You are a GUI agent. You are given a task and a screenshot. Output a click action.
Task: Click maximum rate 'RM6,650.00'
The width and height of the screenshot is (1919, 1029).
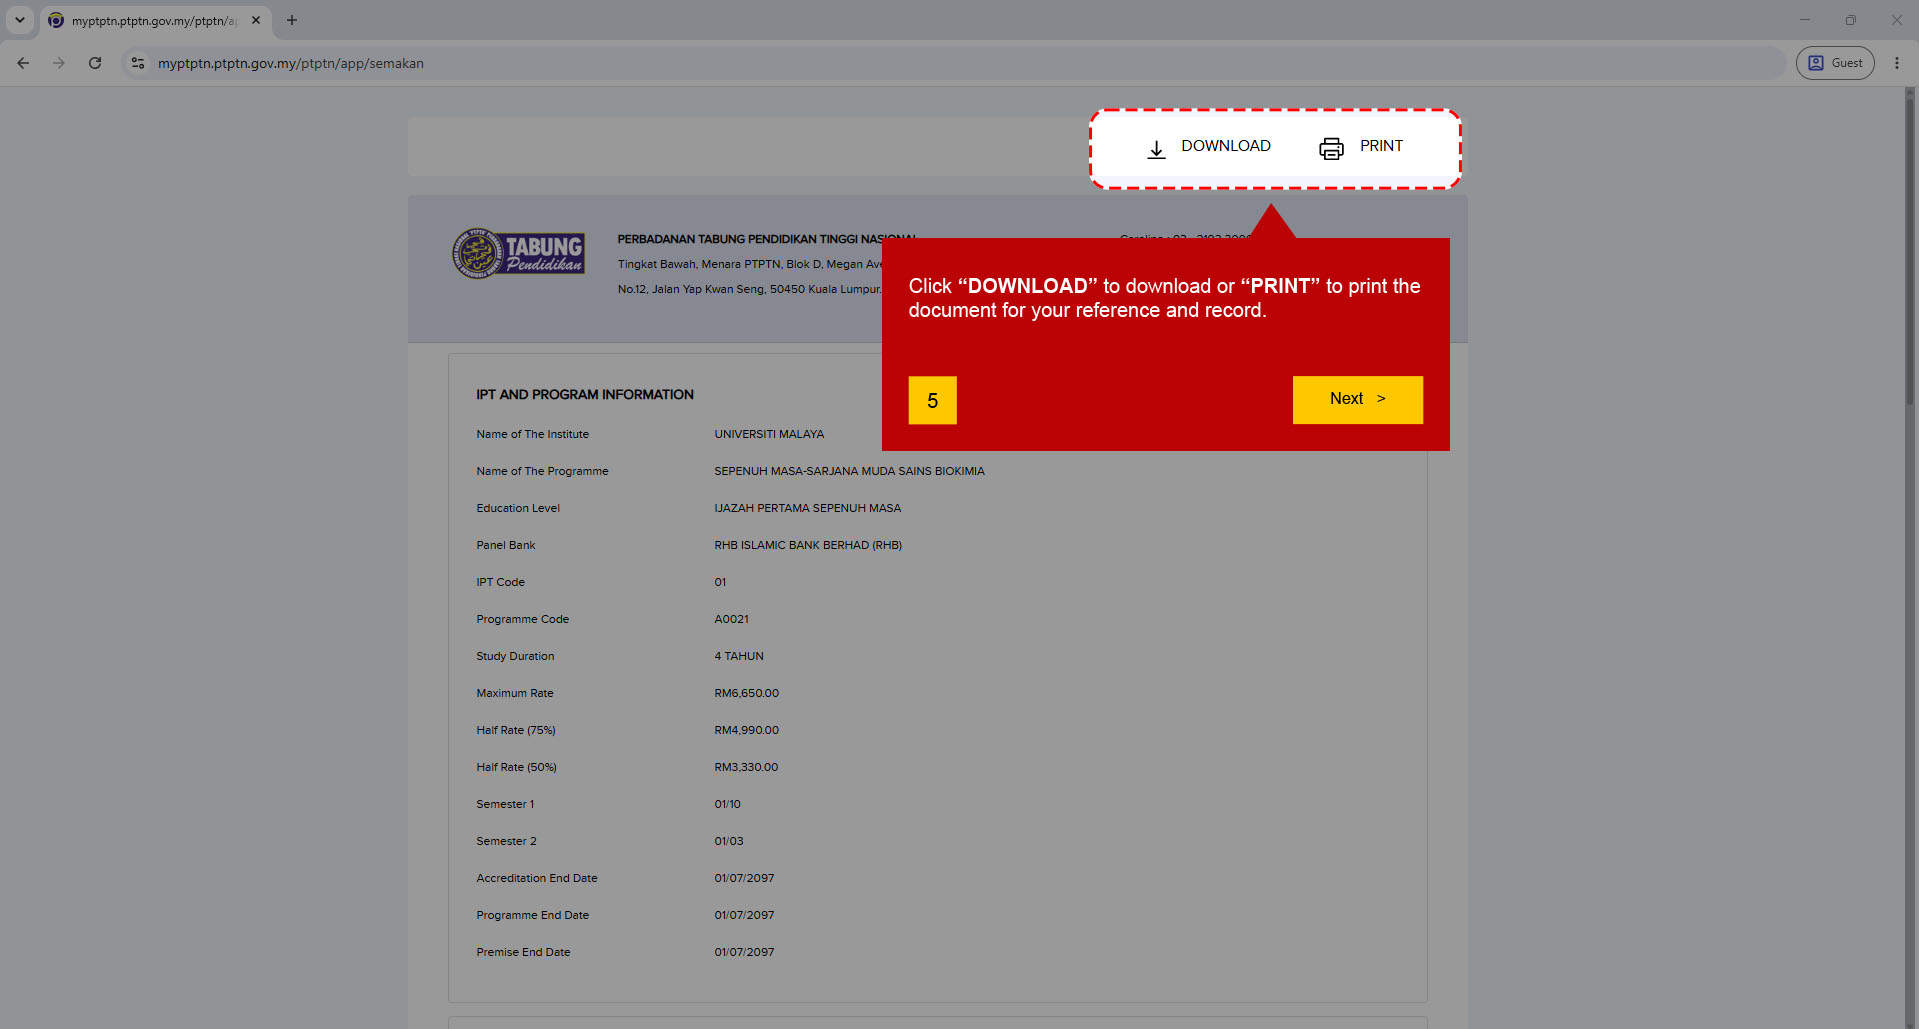(x=746, y=693)
